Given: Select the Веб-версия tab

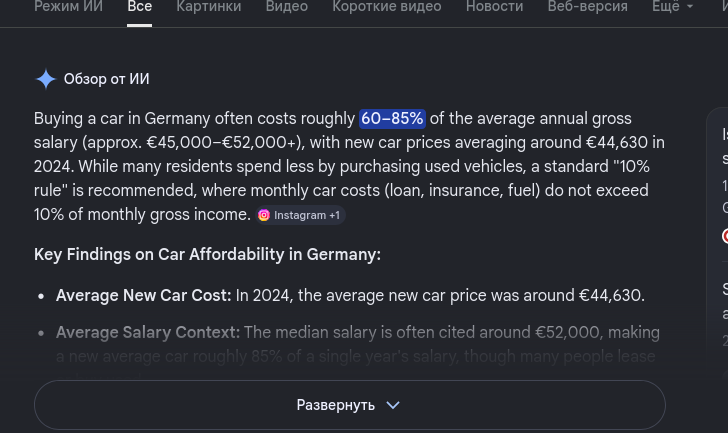Looking at the screenshot, I should pos(587,6).
